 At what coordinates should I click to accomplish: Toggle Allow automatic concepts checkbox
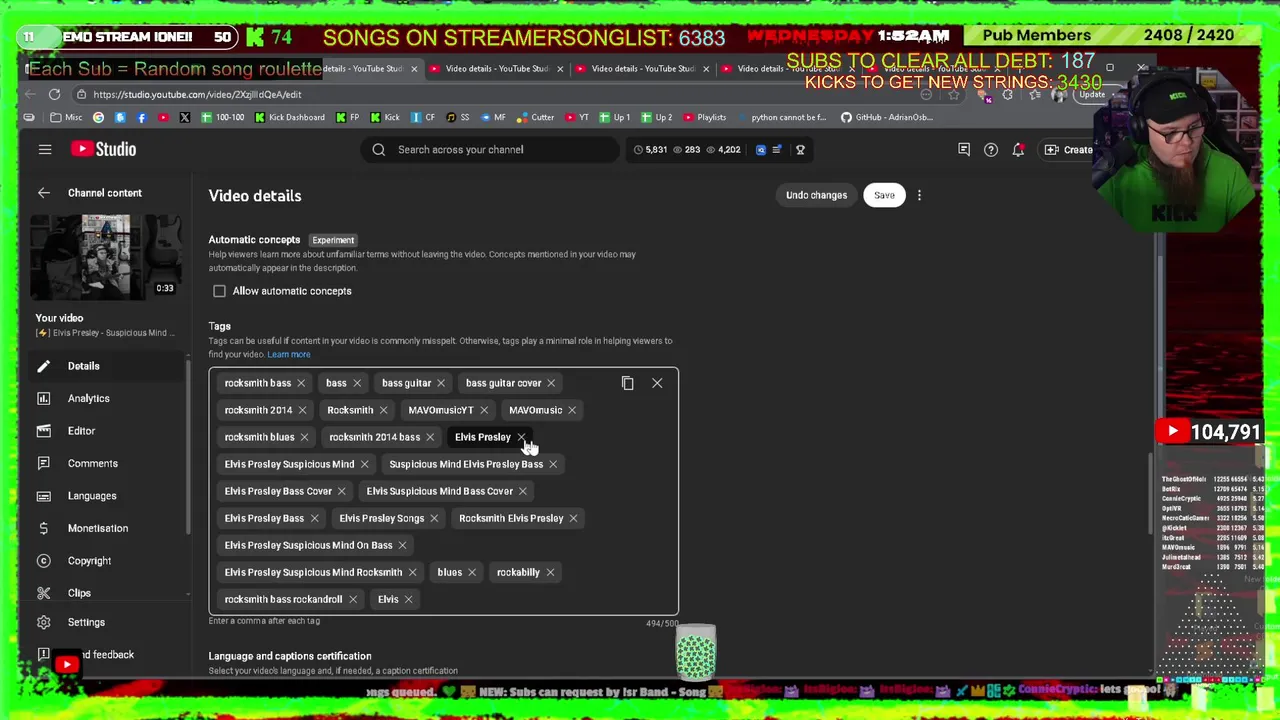tap(219, 291)
